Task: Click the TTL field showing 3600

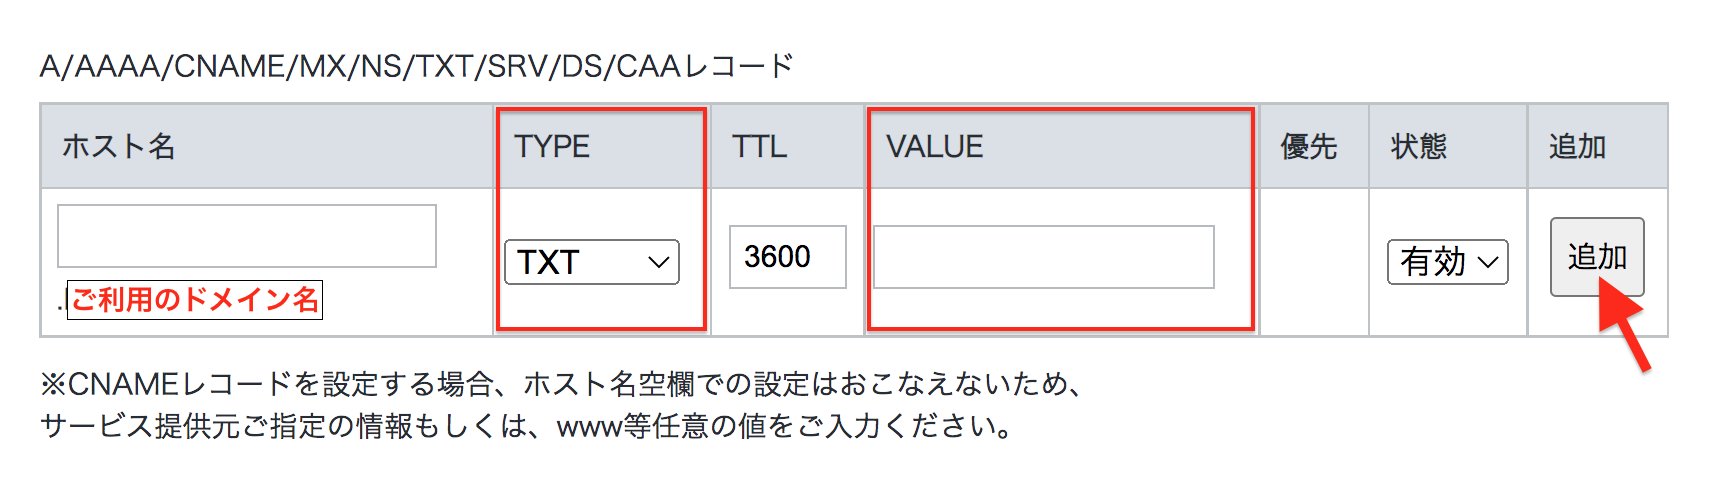Action: pos(787,257)
